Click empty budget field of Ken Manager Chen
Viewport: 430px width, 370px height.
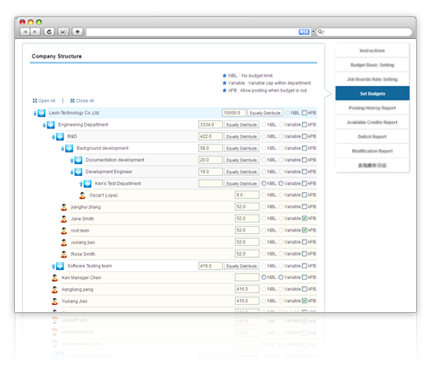pos(247,277)
